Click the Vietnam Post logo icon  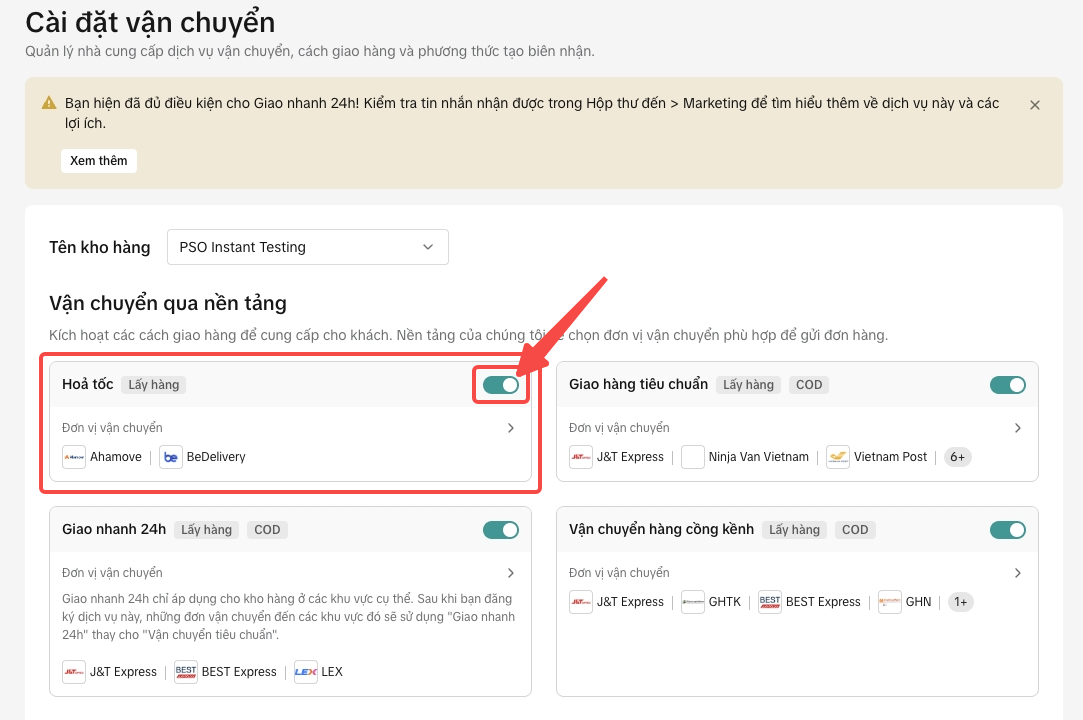838,457
